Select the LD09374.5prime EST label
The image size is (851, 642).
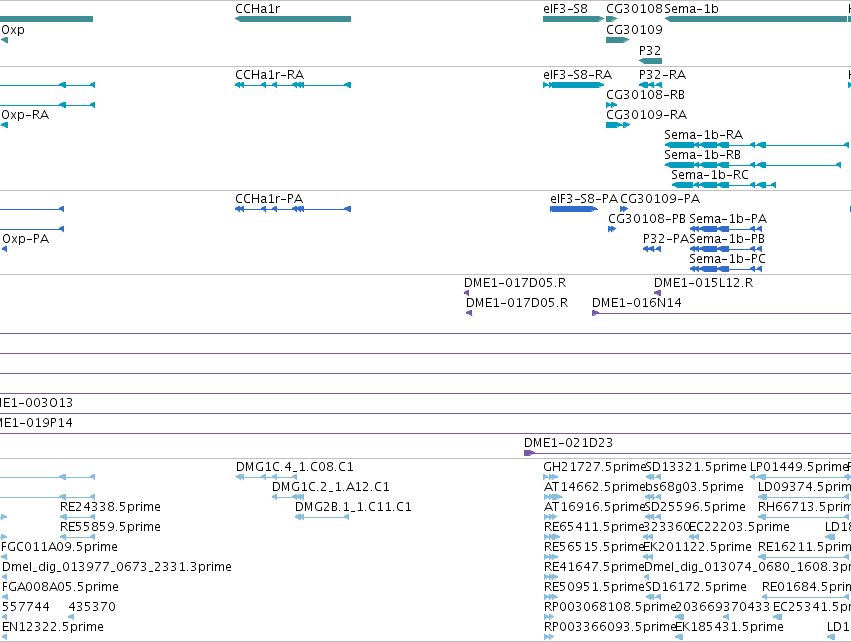[805, 487]
